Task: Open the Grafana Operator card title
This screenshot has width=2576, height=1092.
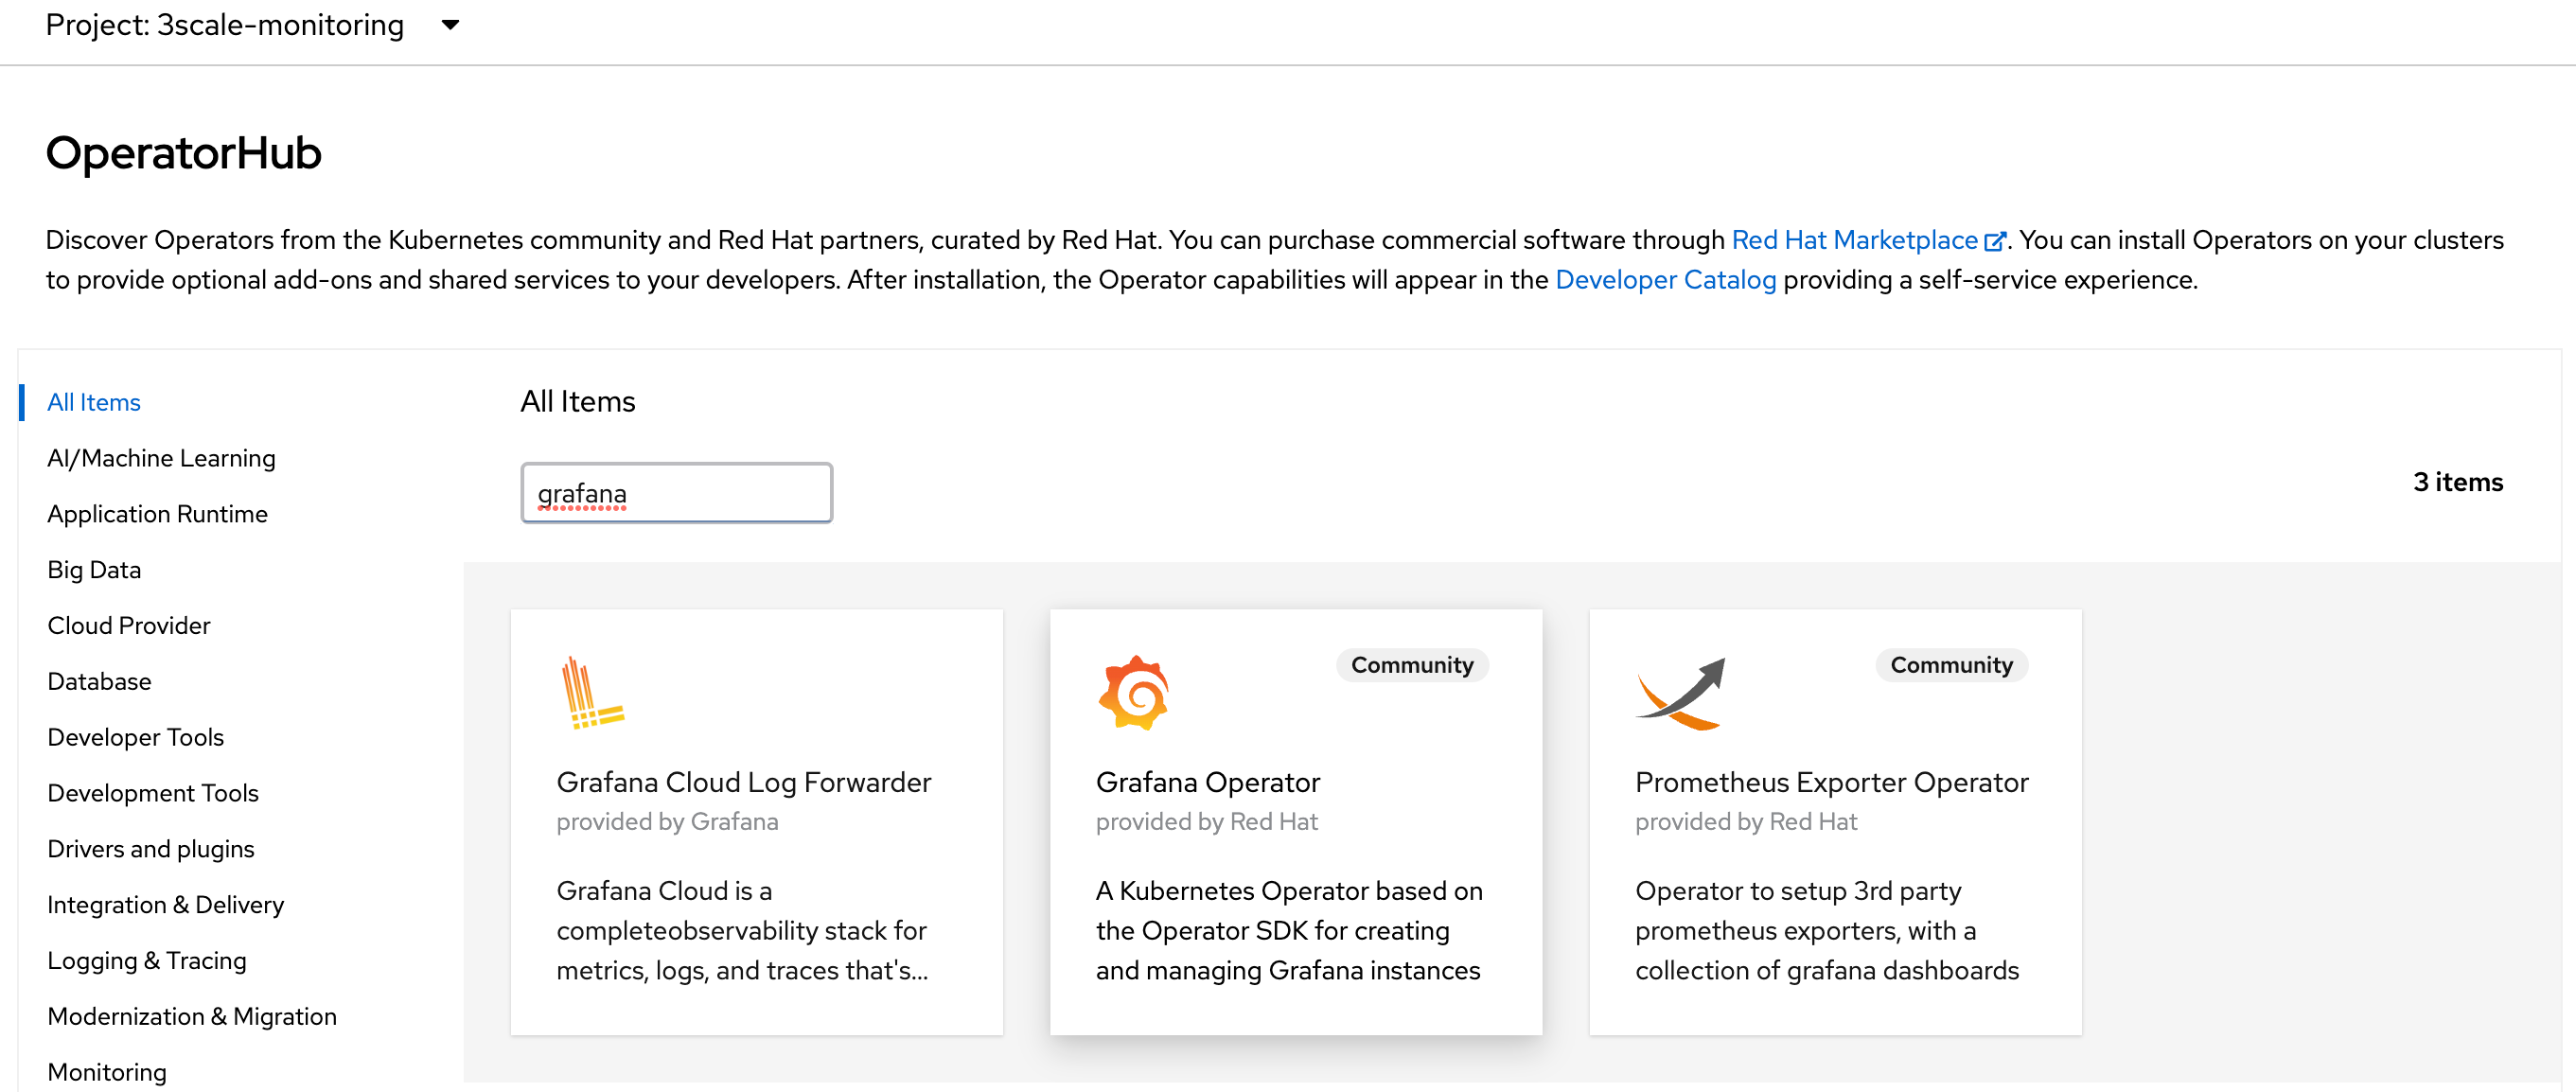Action: coord(1207,782)
